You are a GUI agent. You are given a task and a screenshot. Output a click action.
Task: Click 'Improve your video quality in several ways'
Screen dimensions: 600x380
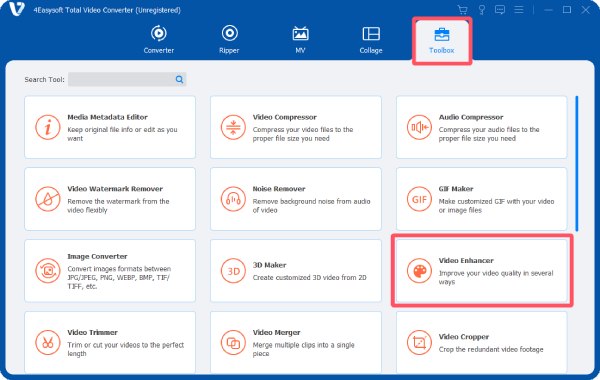[x=496, y=277]
